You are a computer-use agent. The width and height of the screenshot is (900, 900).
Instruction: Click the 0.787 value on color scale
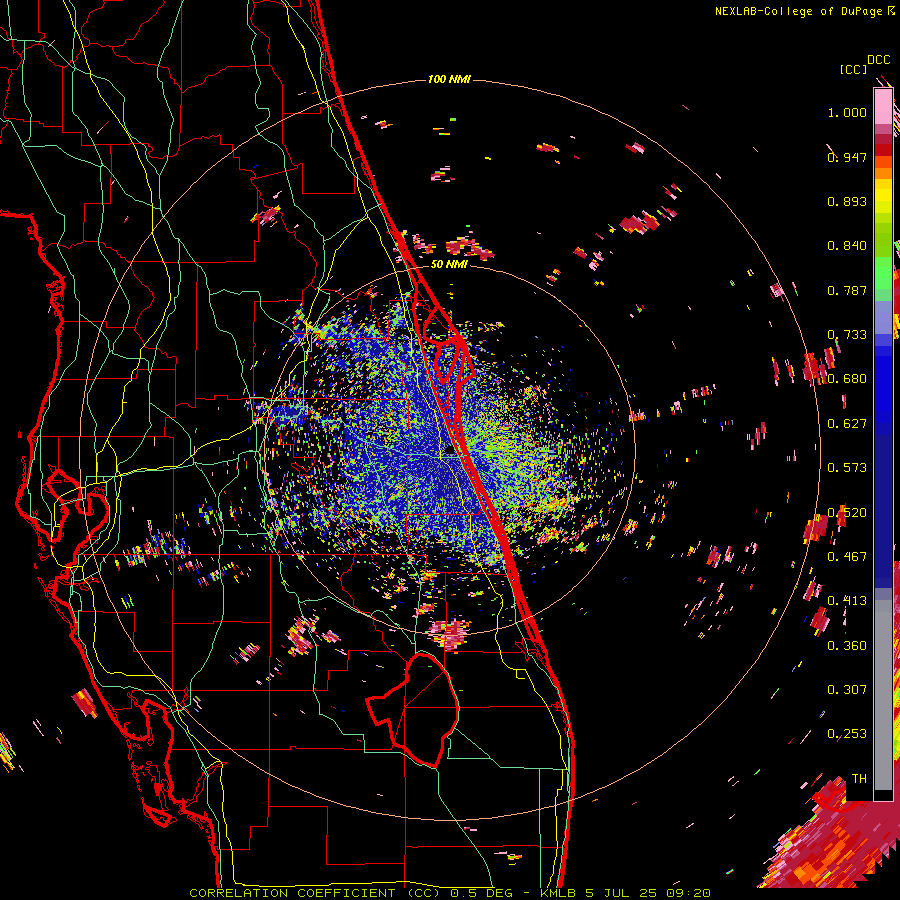[x=847, y=290]
